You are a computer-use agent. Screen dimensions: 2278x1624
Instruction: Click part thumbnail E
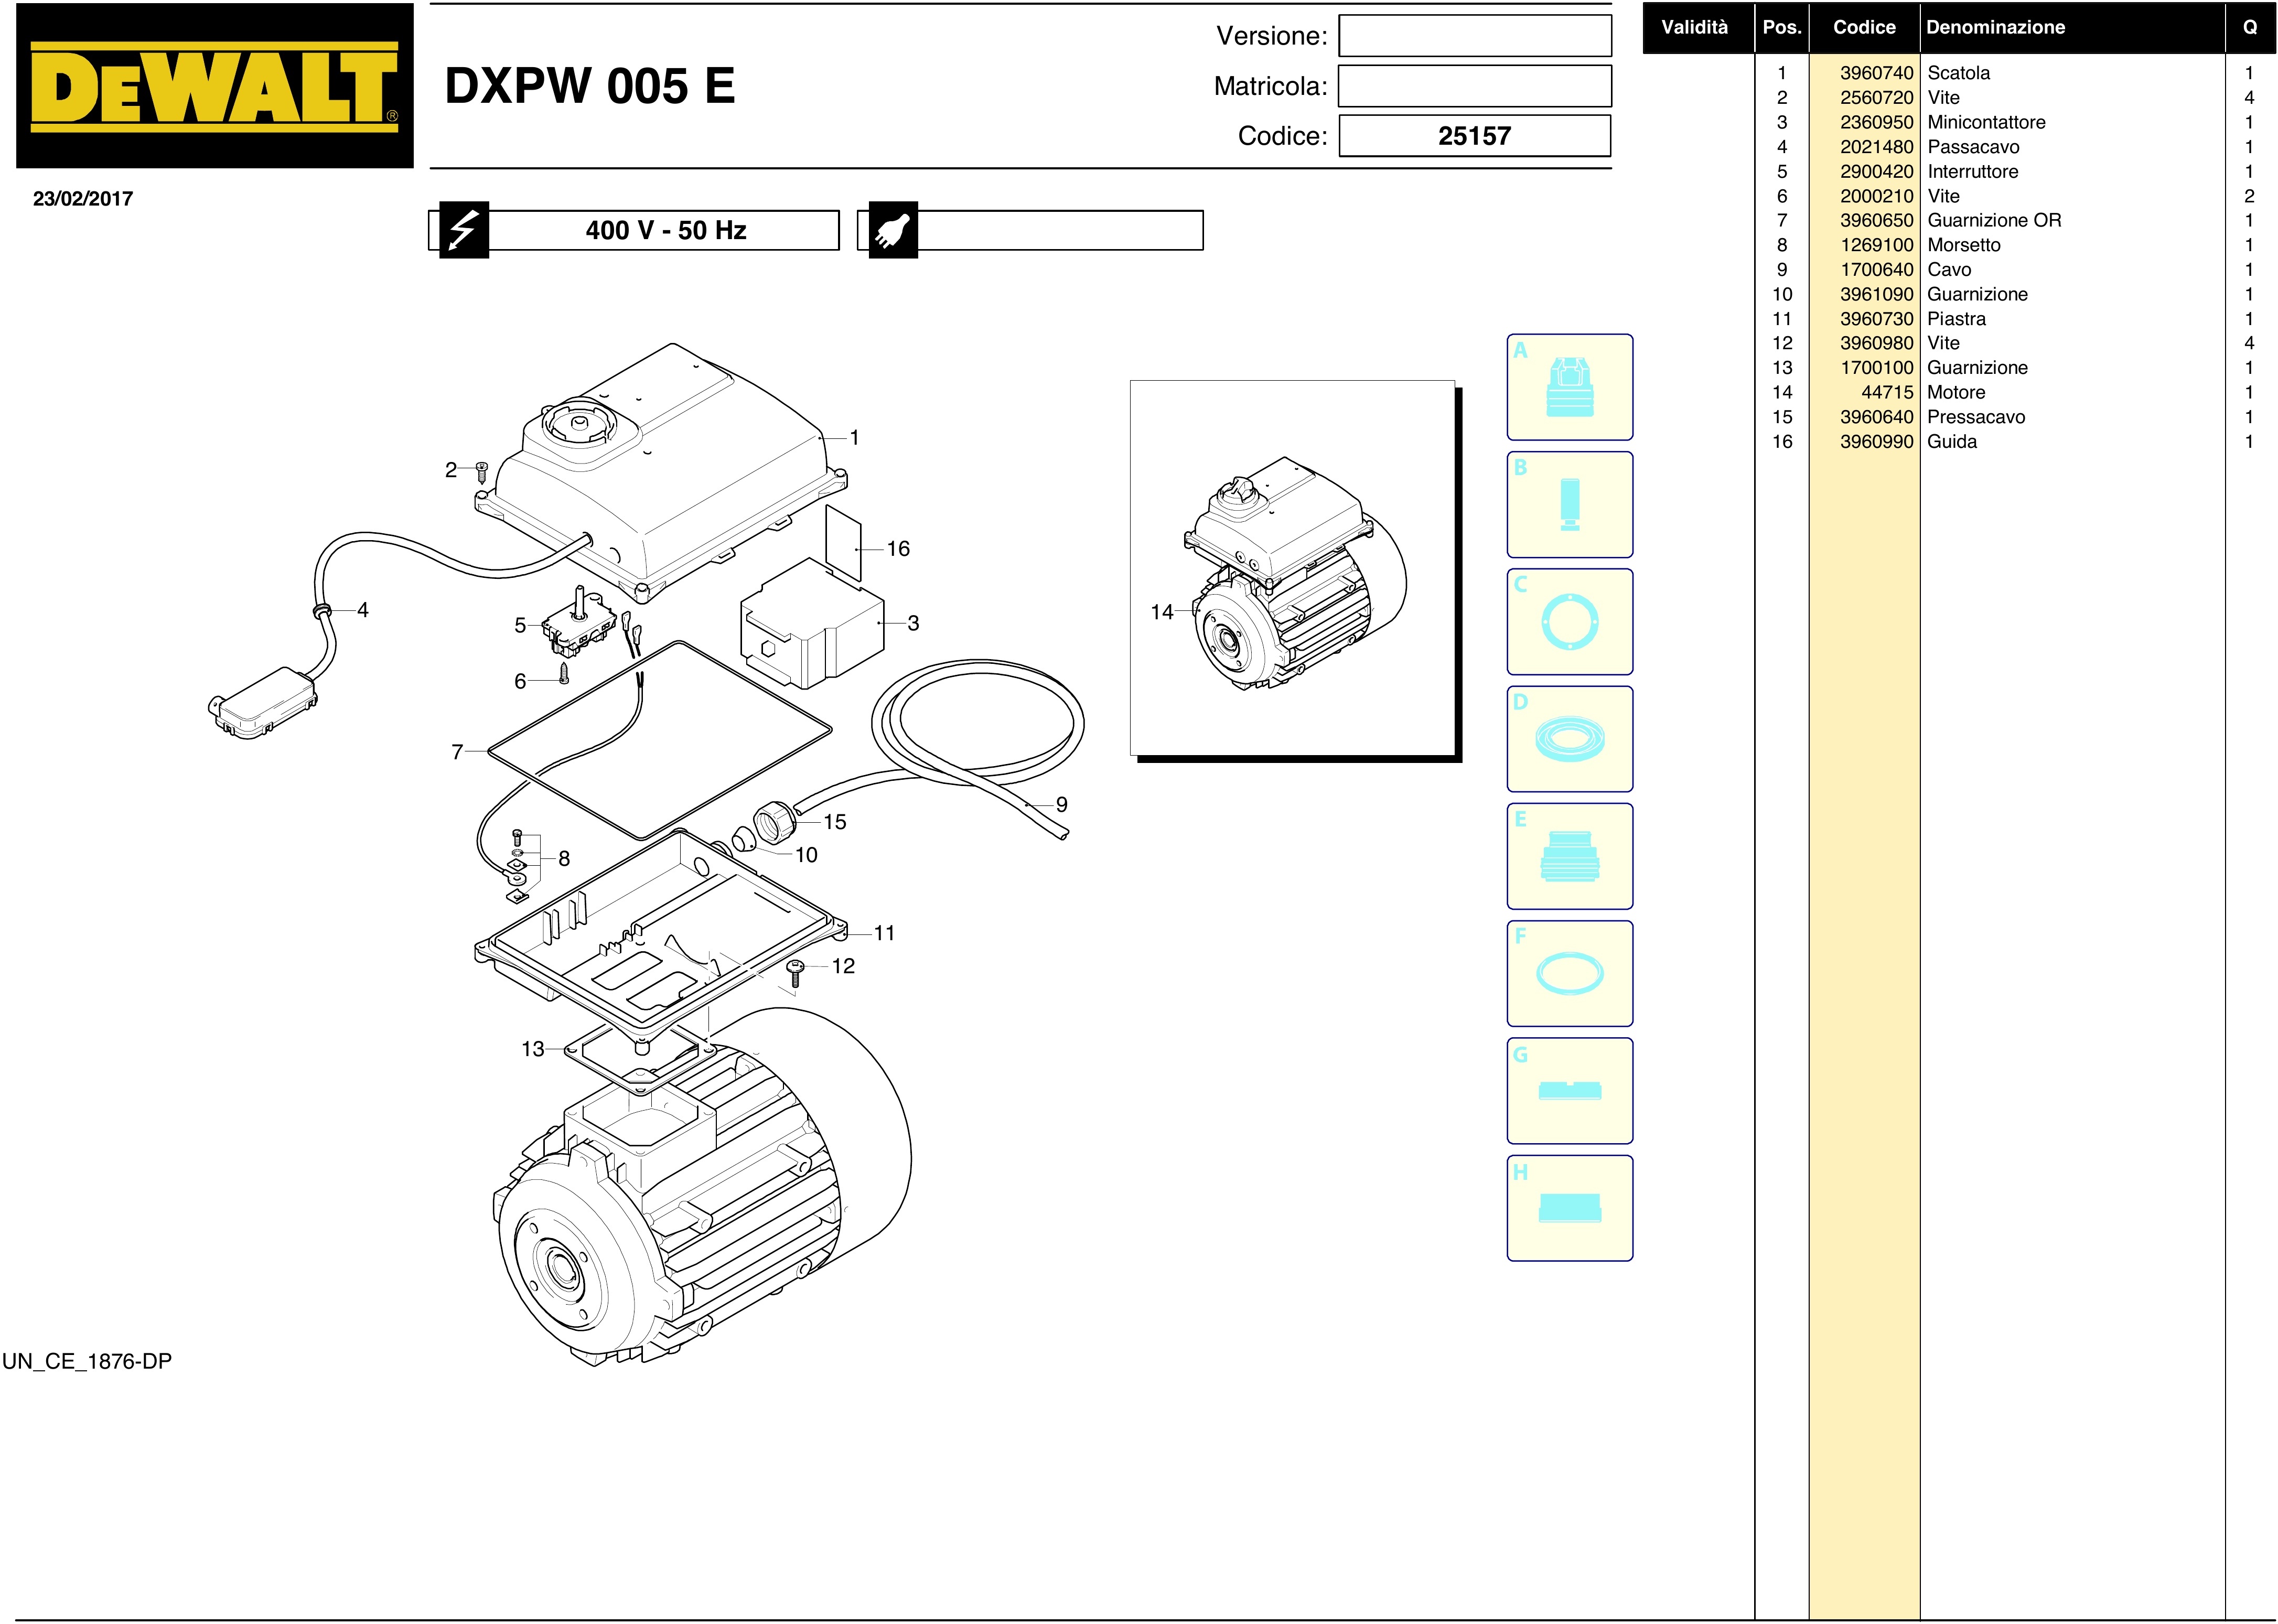[x=1569, y=856]
